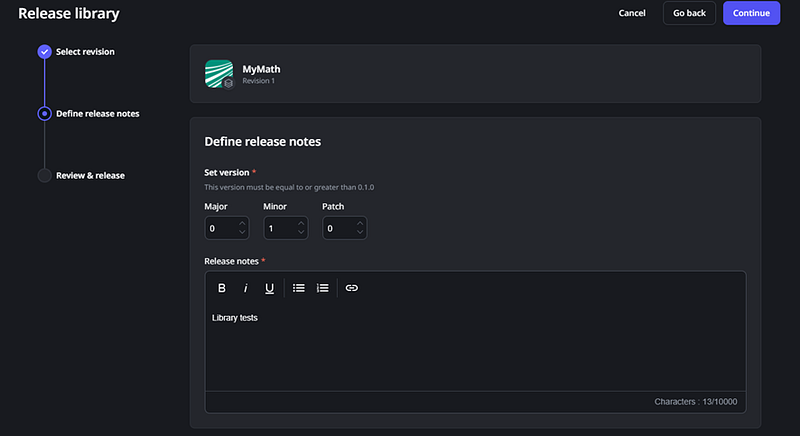This screenshot has width=800, height=436.
Task: Increase the Minor version number
Action: [301, 223]
